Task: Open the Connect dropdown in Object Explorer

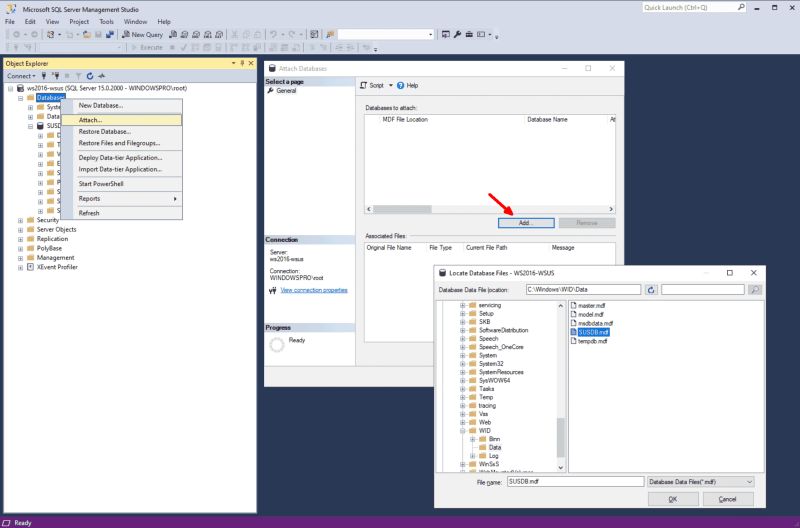Action: 21,76
